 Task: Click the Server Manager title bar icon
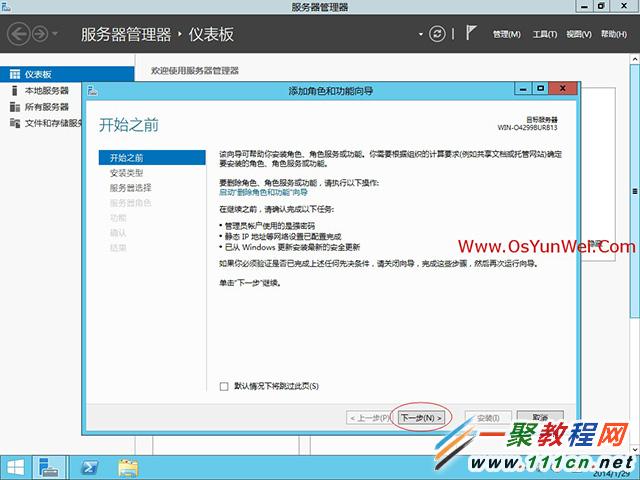coord(6,7)
